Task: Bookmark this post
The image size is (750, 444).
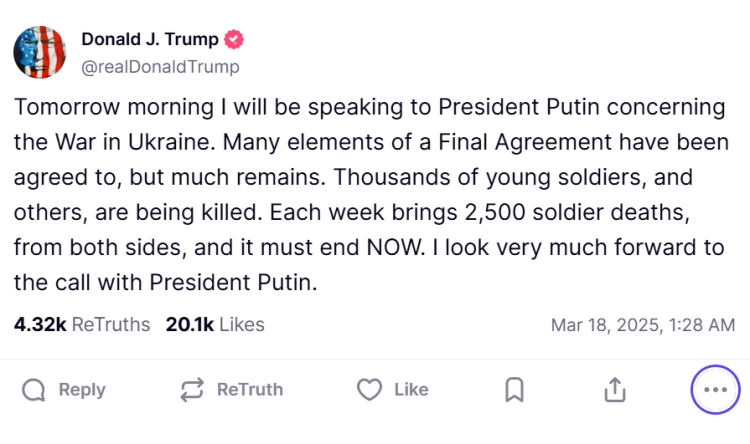Action: pos(514,390)
